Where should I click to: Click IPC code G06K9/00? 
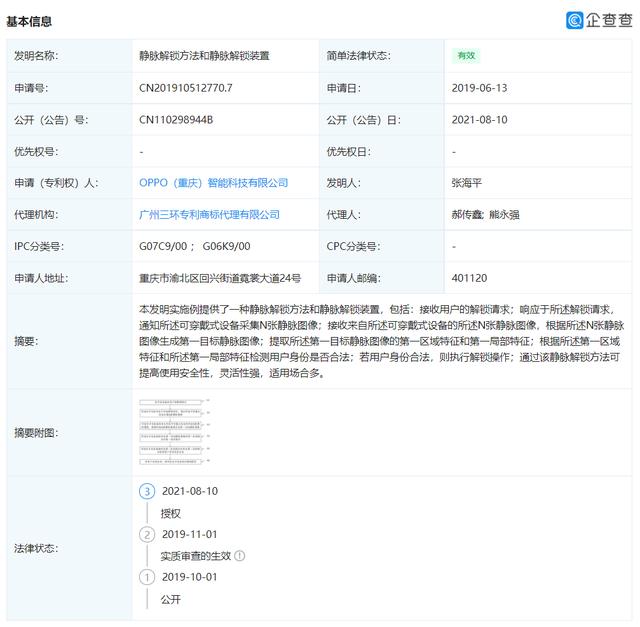[227, 246]
